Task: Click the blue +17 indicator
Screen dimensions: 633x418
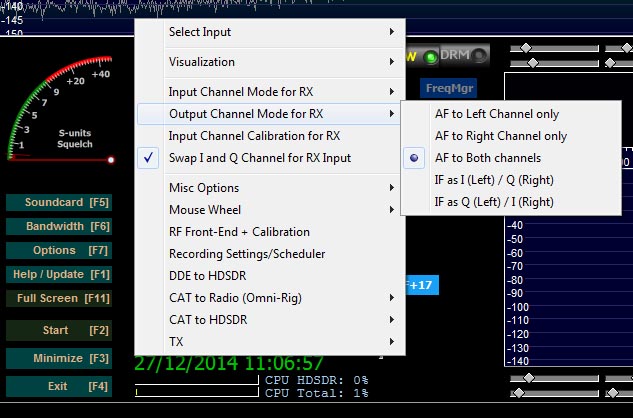Action: pyautogui.click(x=421, y=285)
